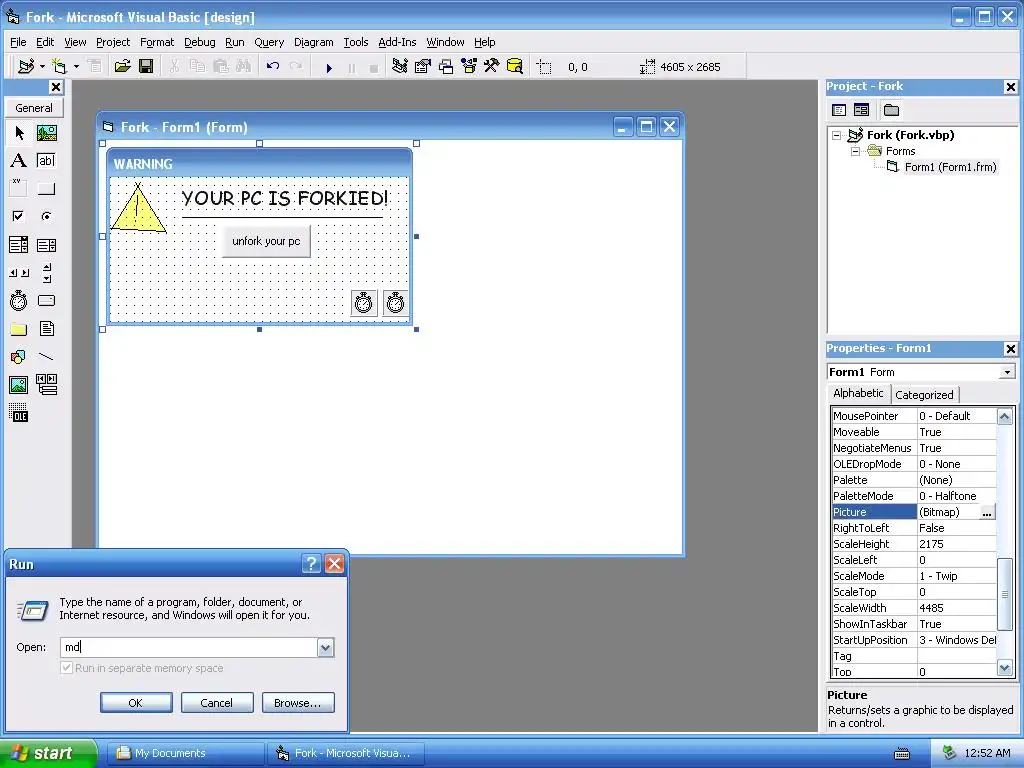This screenshot has height=768, width=1024.
Task: Open the Run dialog's Open history dropdown
Action: click(325, 647)
